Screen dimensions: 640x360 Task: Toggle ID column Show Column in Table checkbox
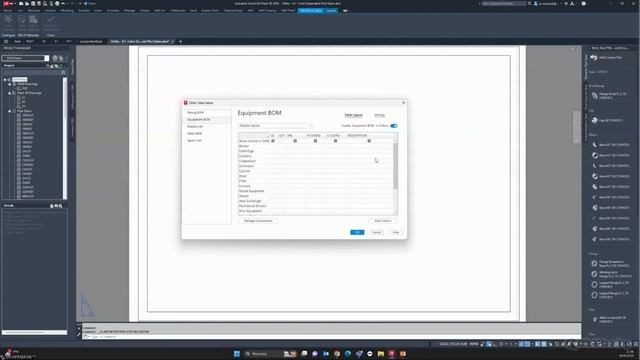pyautogui.click(x=273, y=141)
